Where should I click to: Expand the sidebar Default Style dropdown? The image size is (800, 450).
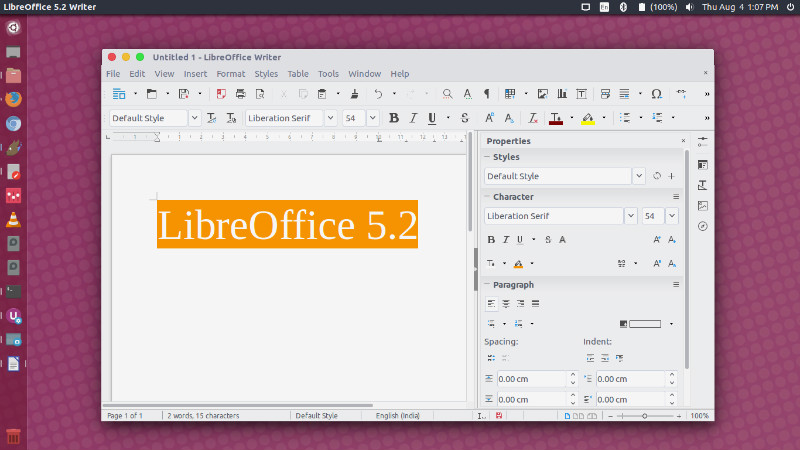point(639,176)
